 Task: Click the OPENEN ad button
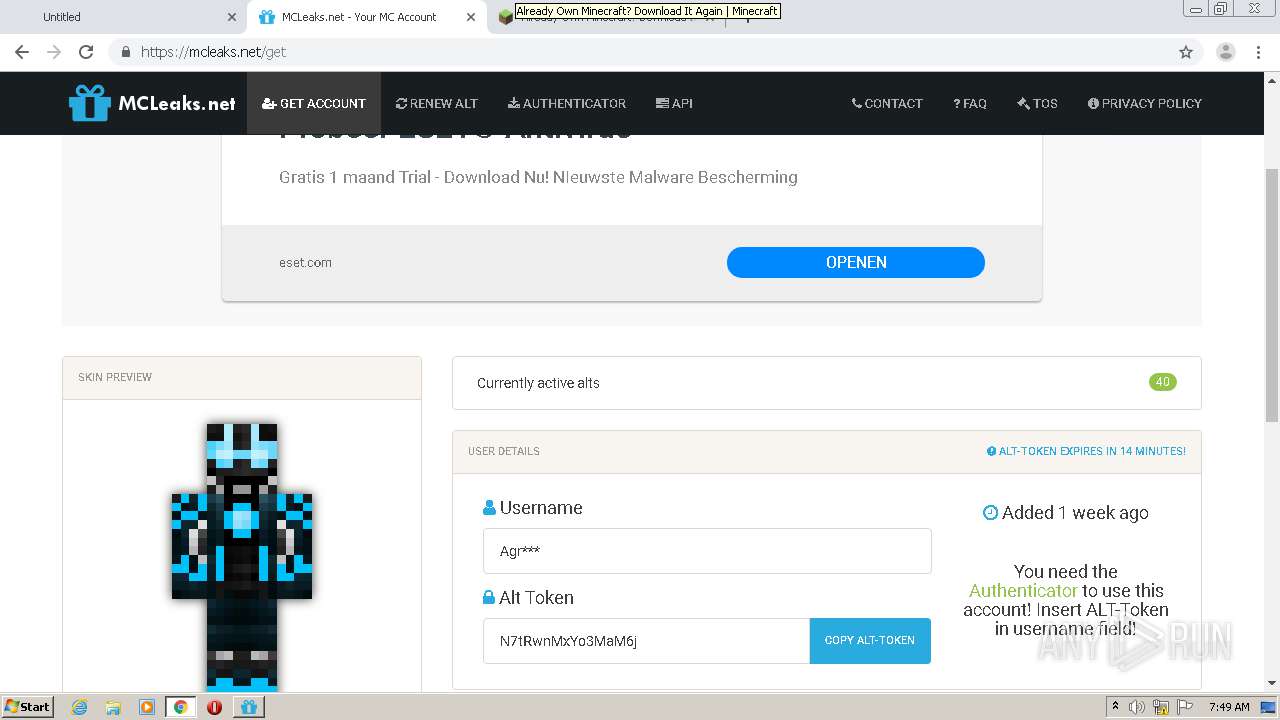coord(856,262)
